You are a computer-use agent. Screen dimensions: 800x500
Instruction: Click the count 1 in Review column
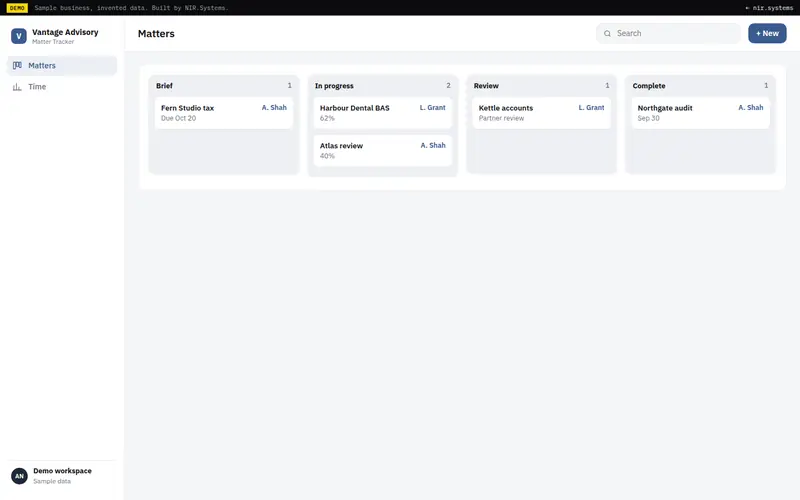pyautogui.click(x=607, y=86)
